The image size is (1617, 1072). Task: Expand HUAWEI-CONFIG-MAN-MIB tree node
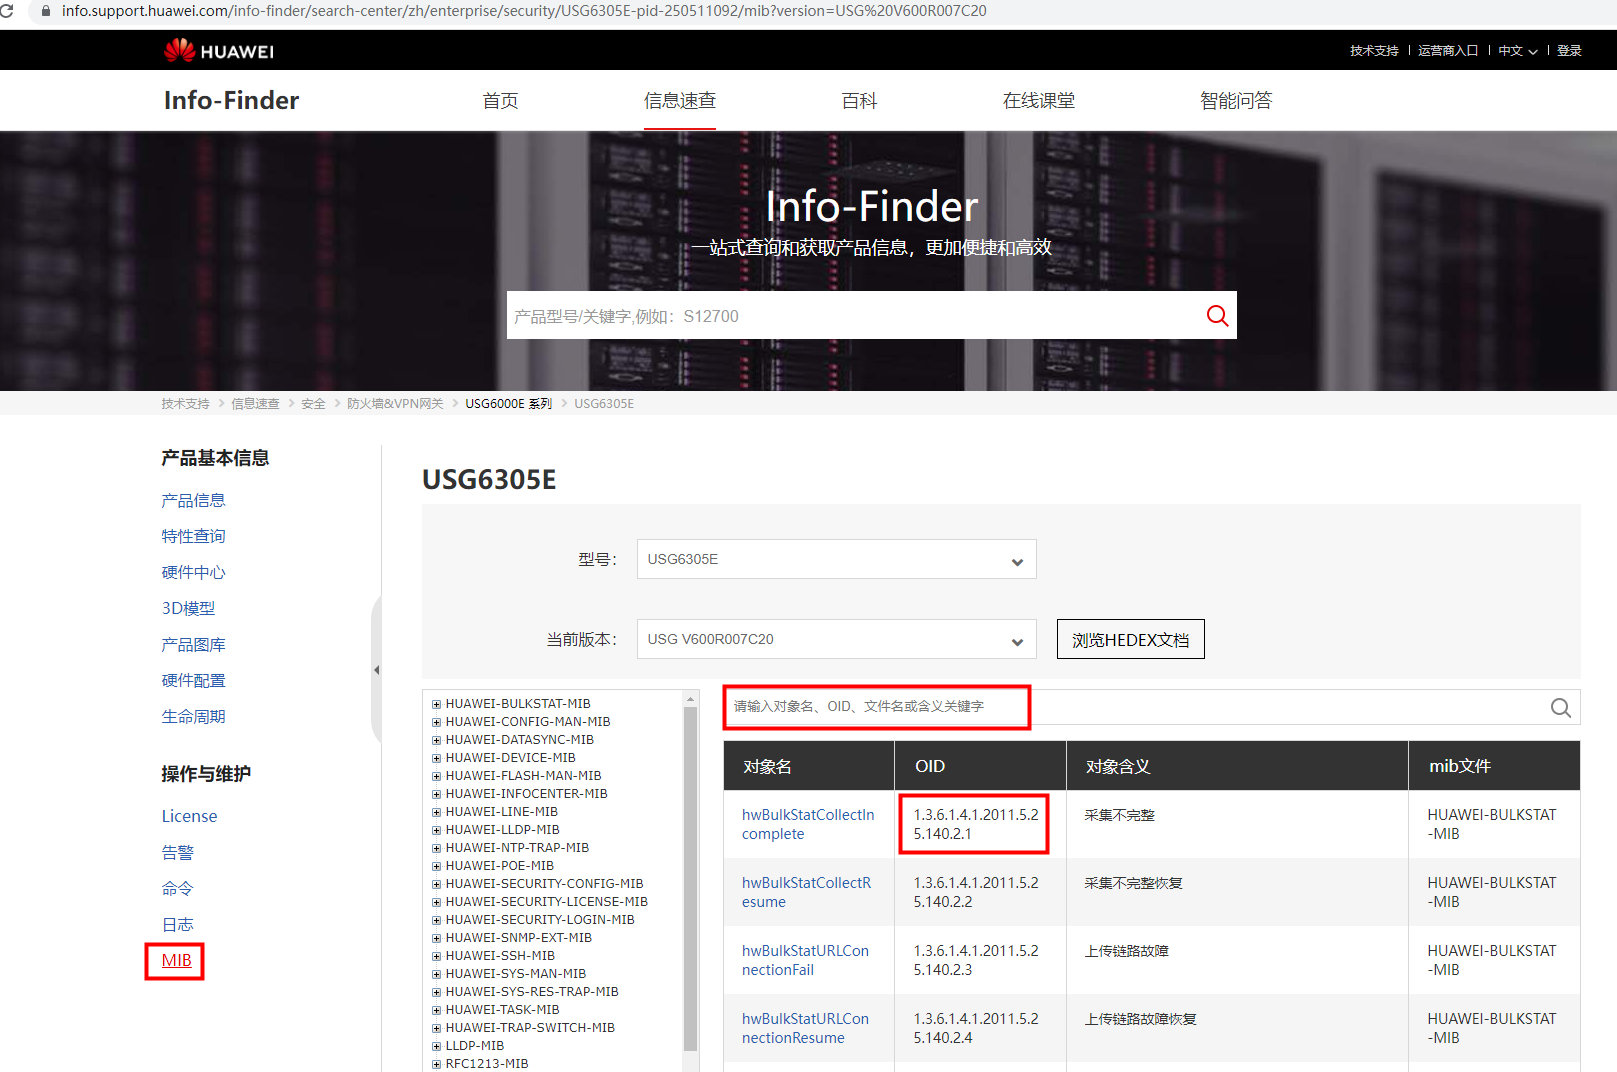[x=436, y=722]
